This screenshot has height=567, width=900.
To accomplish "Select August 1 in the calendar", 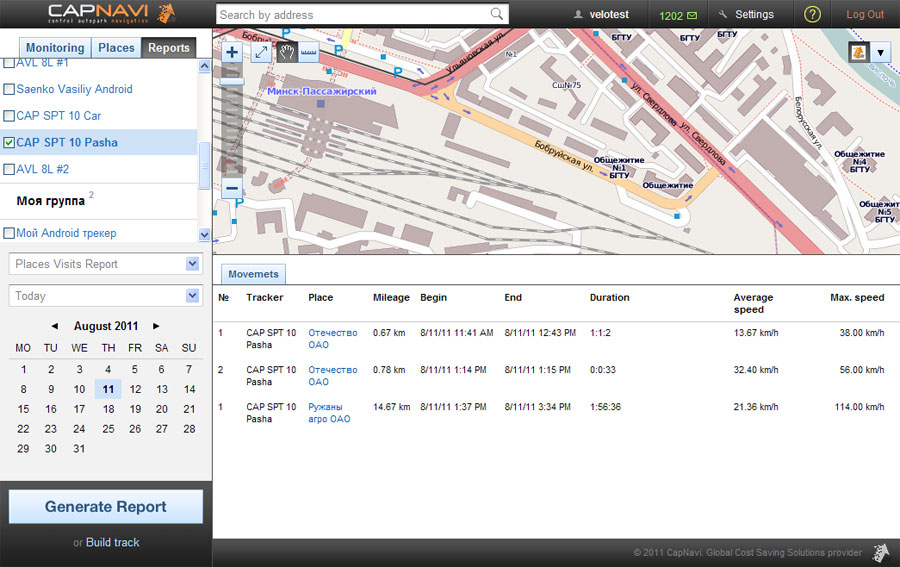I will click(24, 370).
